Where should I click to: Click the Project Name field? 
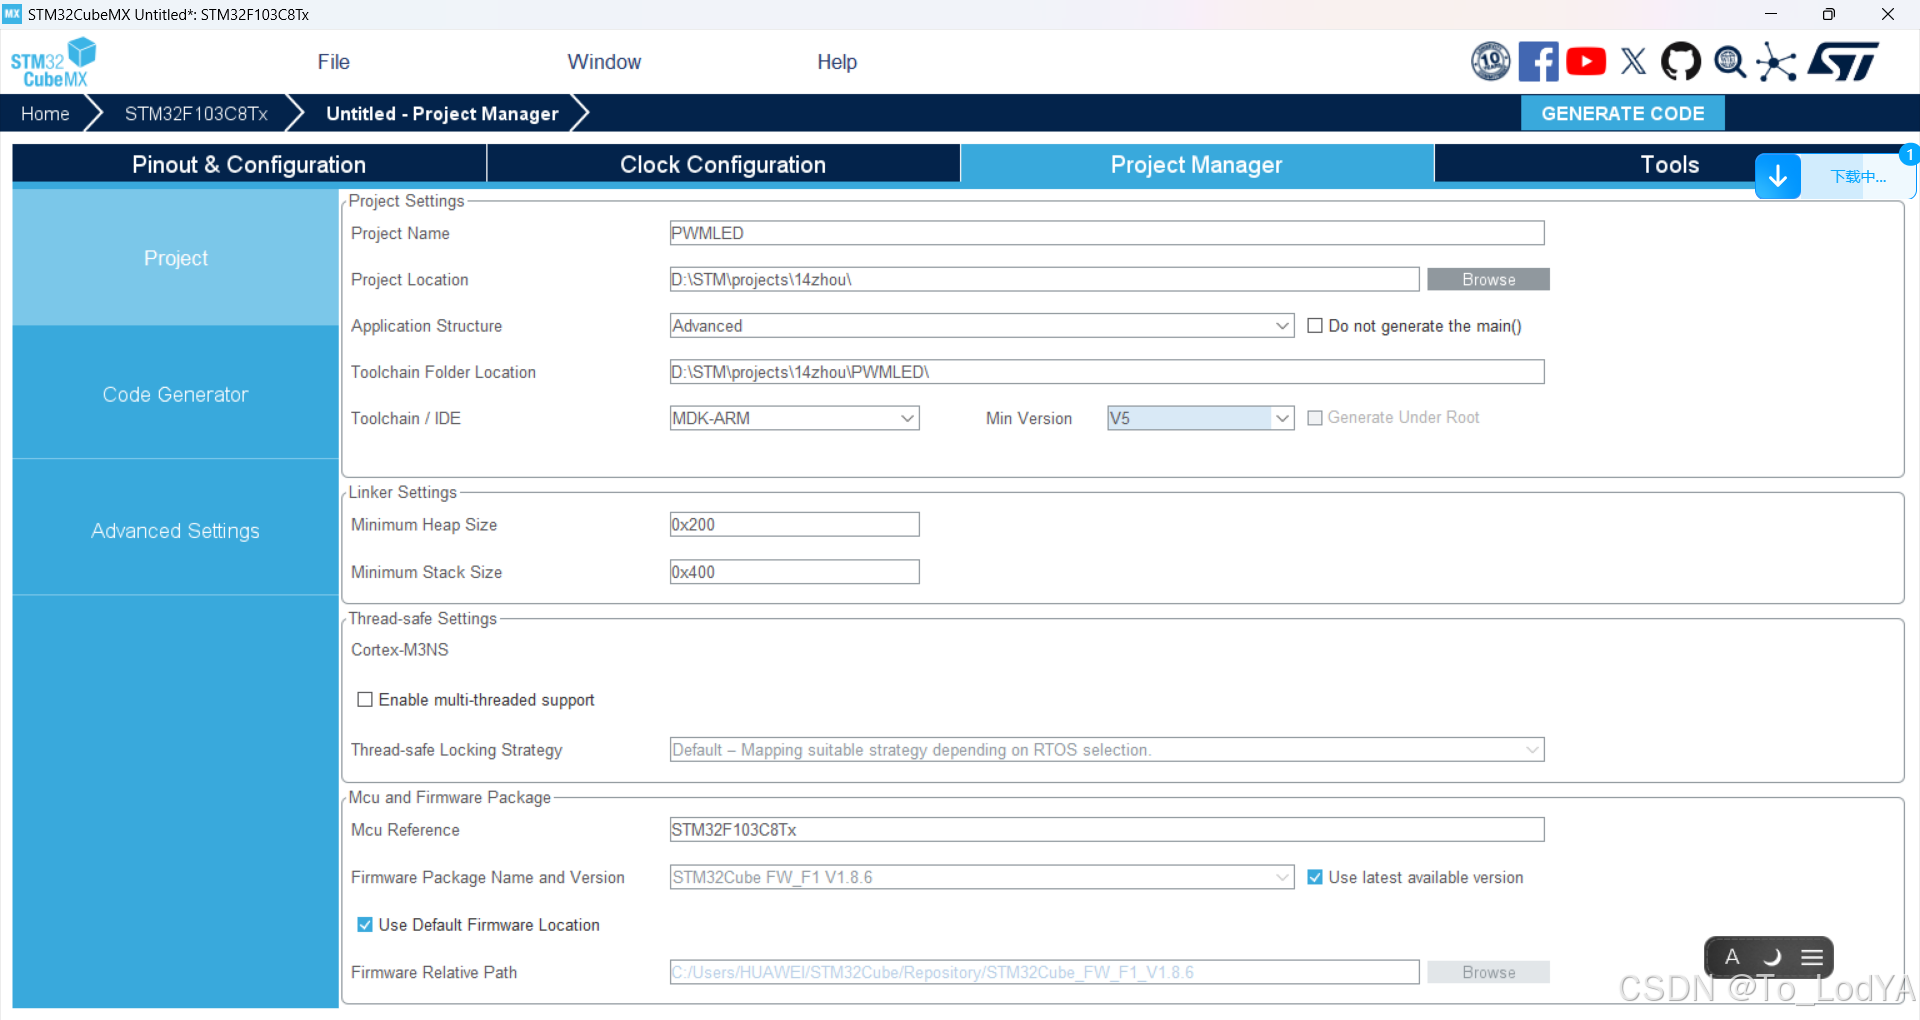tap(1107, 233)
